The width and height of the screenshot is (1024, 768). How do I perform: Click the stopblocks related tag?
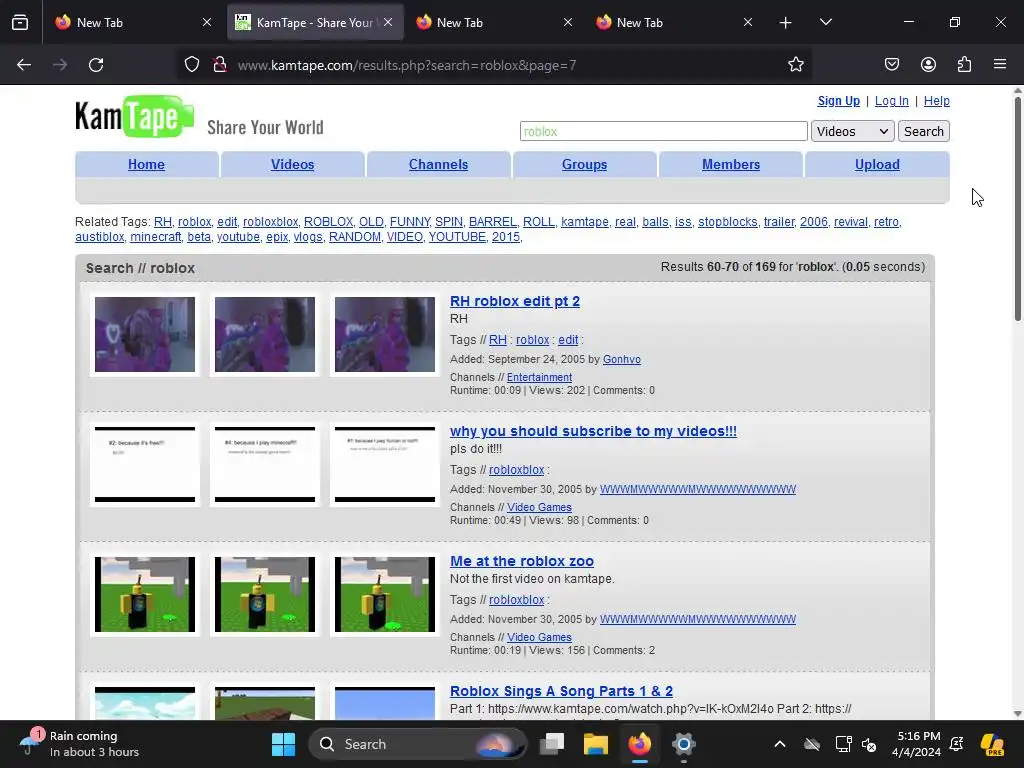pyautogui.click(x=728, y=222)
